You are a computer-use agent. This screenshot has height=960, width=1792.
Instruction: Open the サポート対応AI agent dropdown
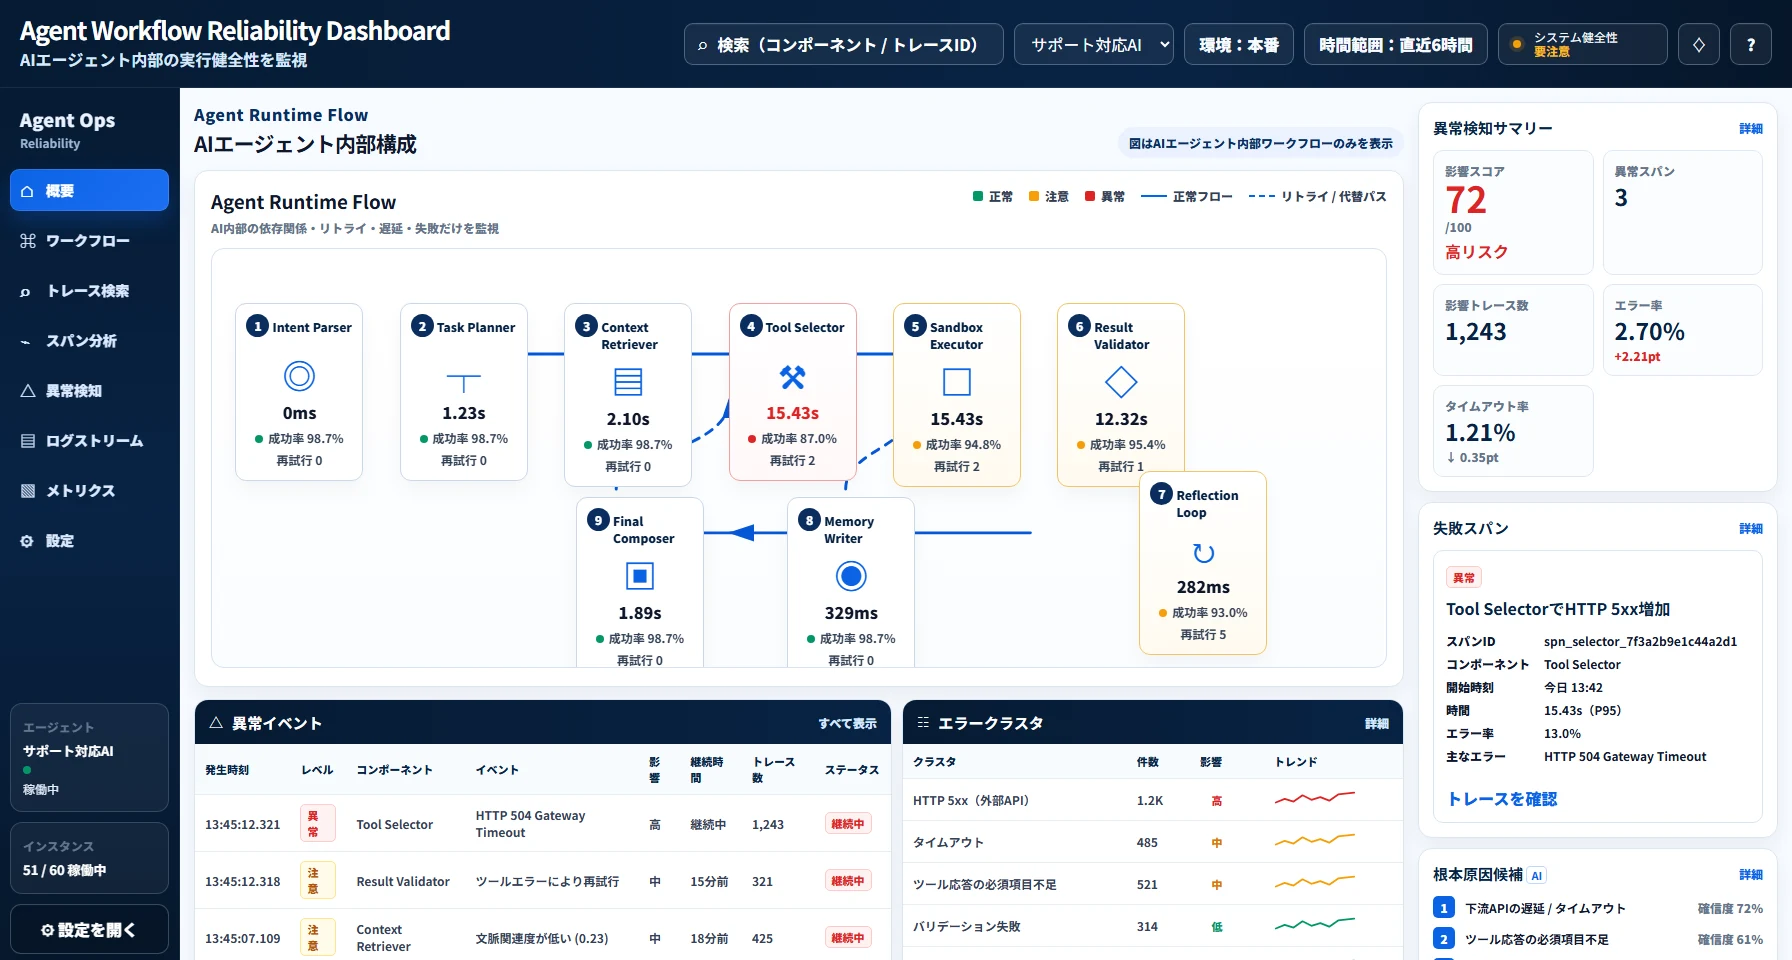[1094, 44]
